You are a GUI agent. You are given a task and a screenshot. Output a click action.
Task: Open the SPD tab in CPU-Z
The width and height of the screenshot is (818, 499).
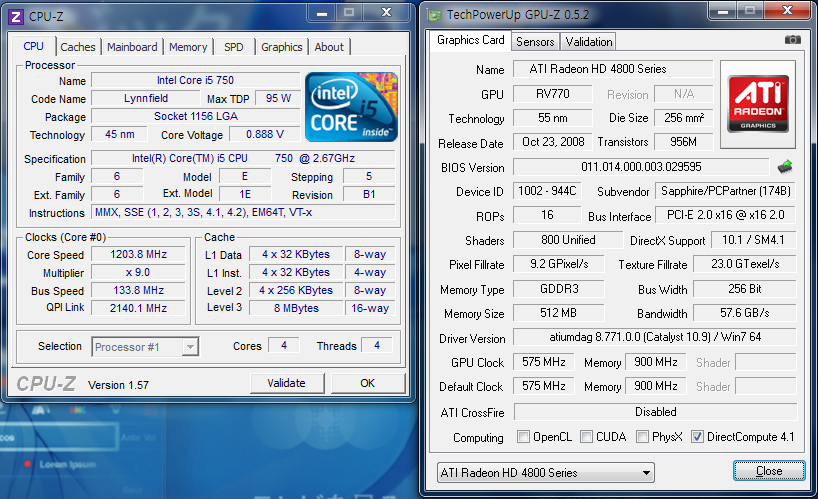point(233,47)
